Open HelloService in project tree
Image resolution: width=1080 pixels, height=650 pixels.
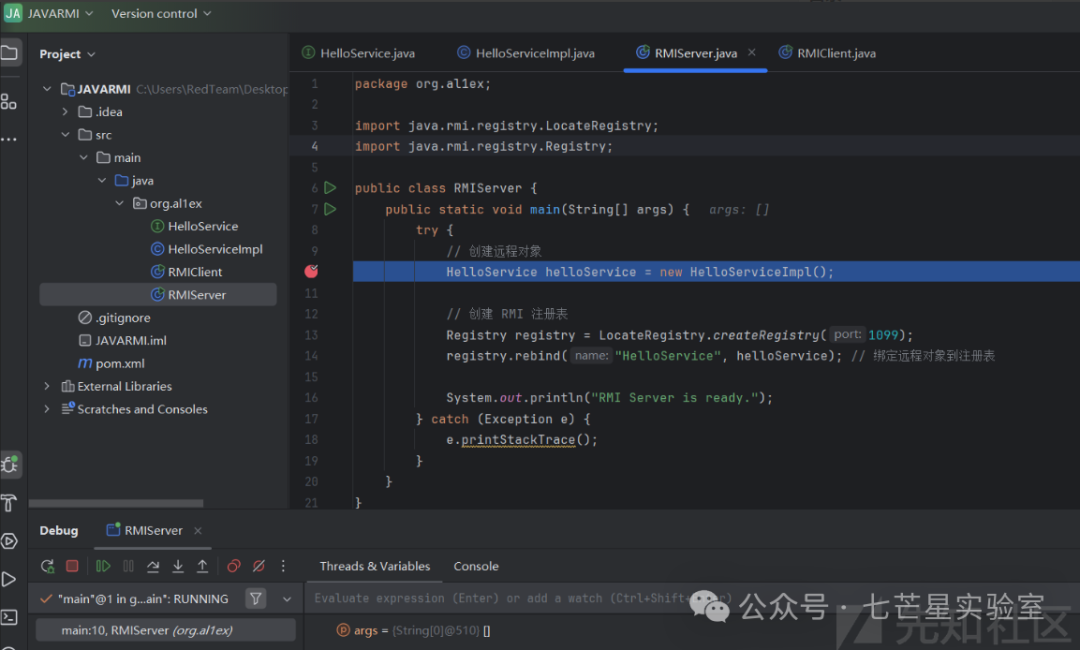click(194, 226)
